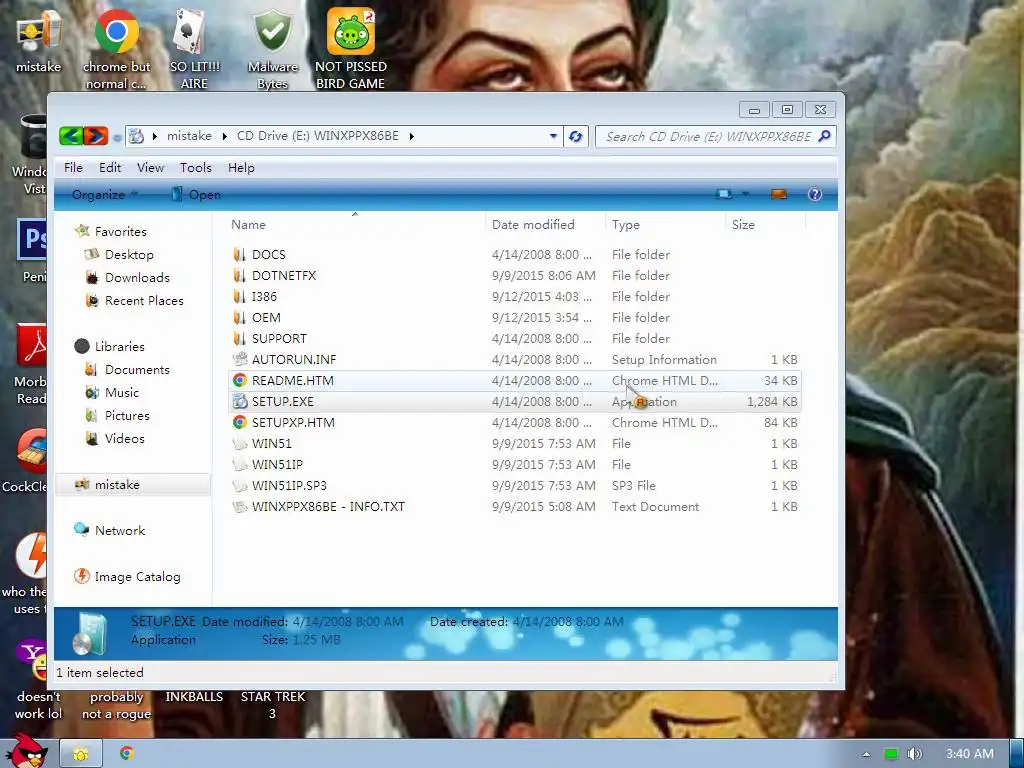Click 'mistake' in the address bar path
This screenshot has height=768, width=1024.
coord(189,136)
